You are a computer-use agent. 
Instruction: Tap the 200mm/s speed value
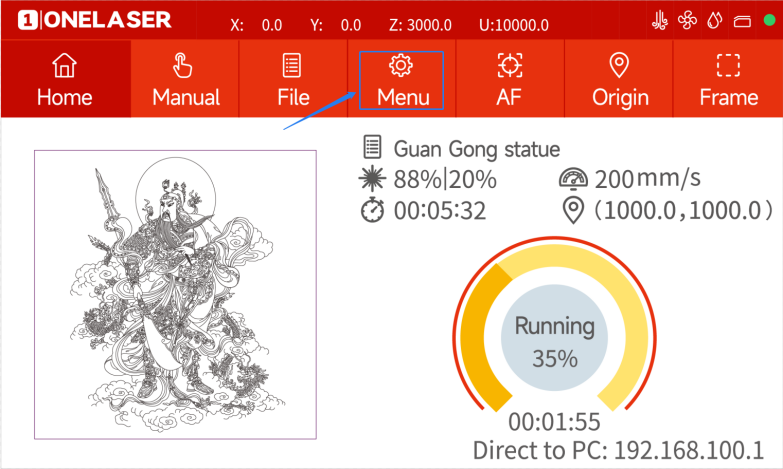647,178
